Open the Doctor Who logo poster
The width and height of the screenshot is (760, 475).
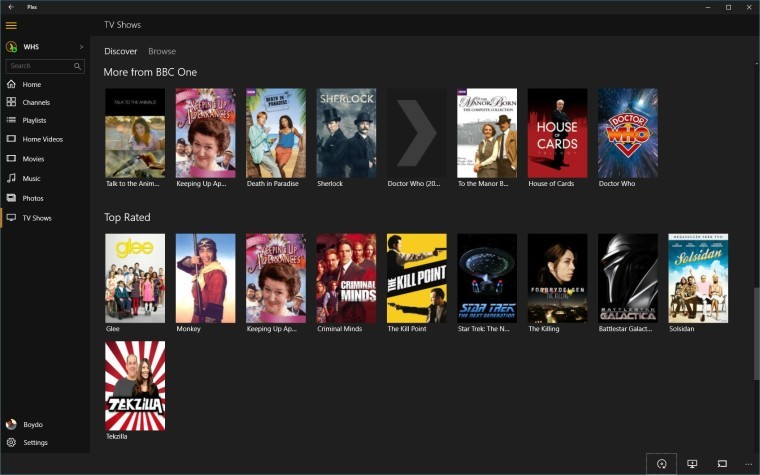tap(628, 133)
